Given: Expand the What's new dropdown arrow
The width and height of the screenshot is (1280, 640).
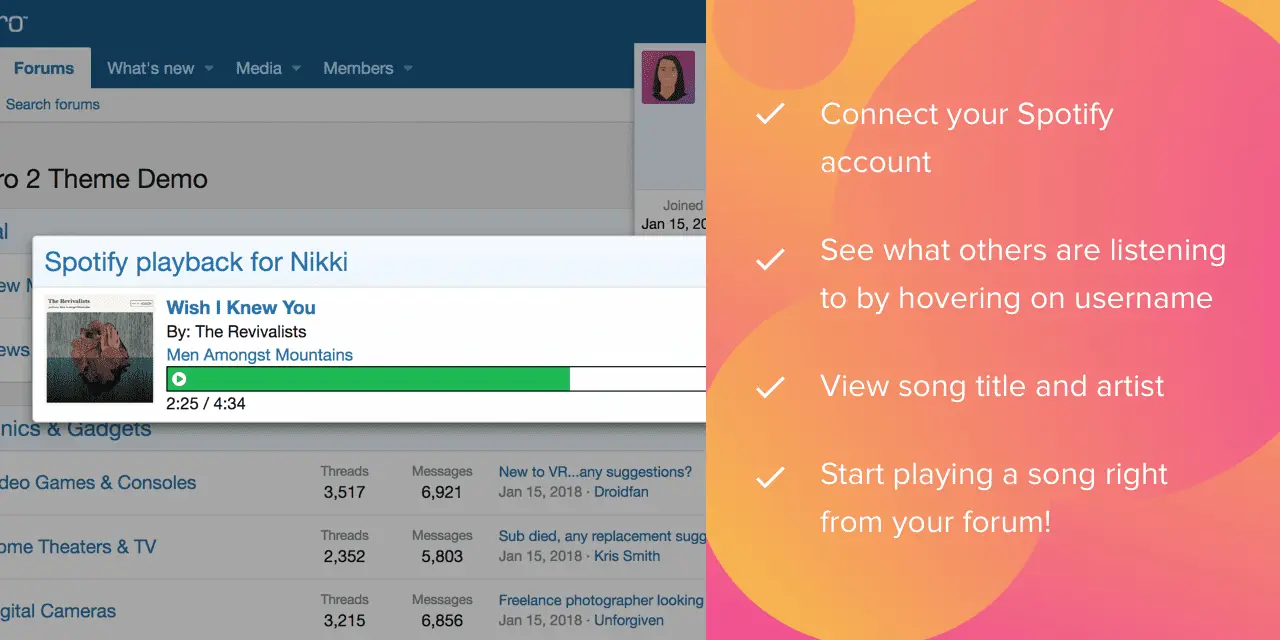Looking at the screenshot, I should tap(209, 69).
